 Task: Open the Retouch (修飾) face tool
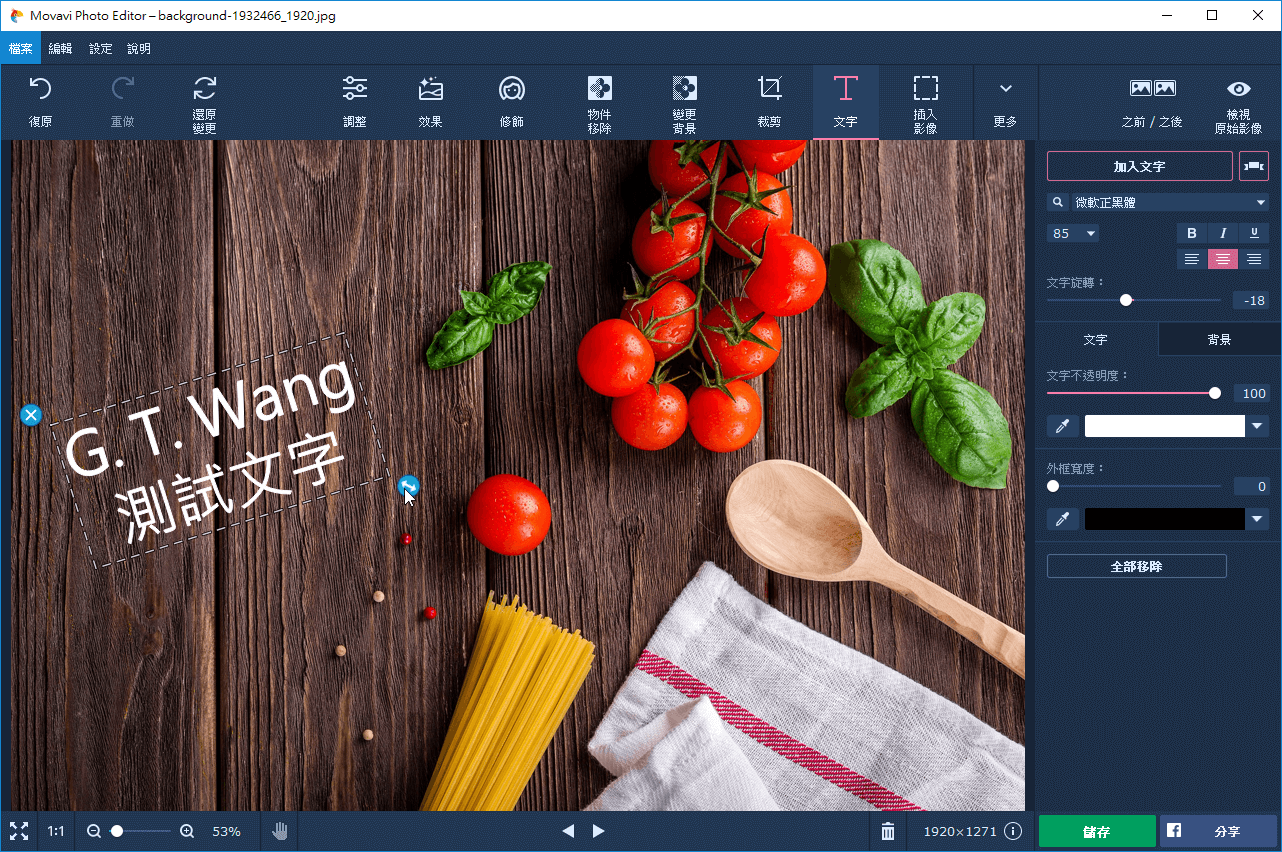(512, 101)
